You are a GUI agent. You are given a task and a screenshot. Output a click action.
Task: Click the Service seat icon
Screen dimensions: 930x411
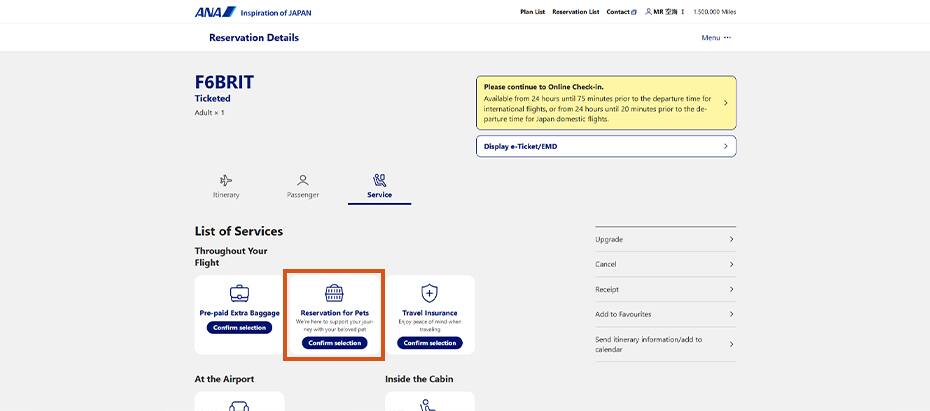[379, 180]
